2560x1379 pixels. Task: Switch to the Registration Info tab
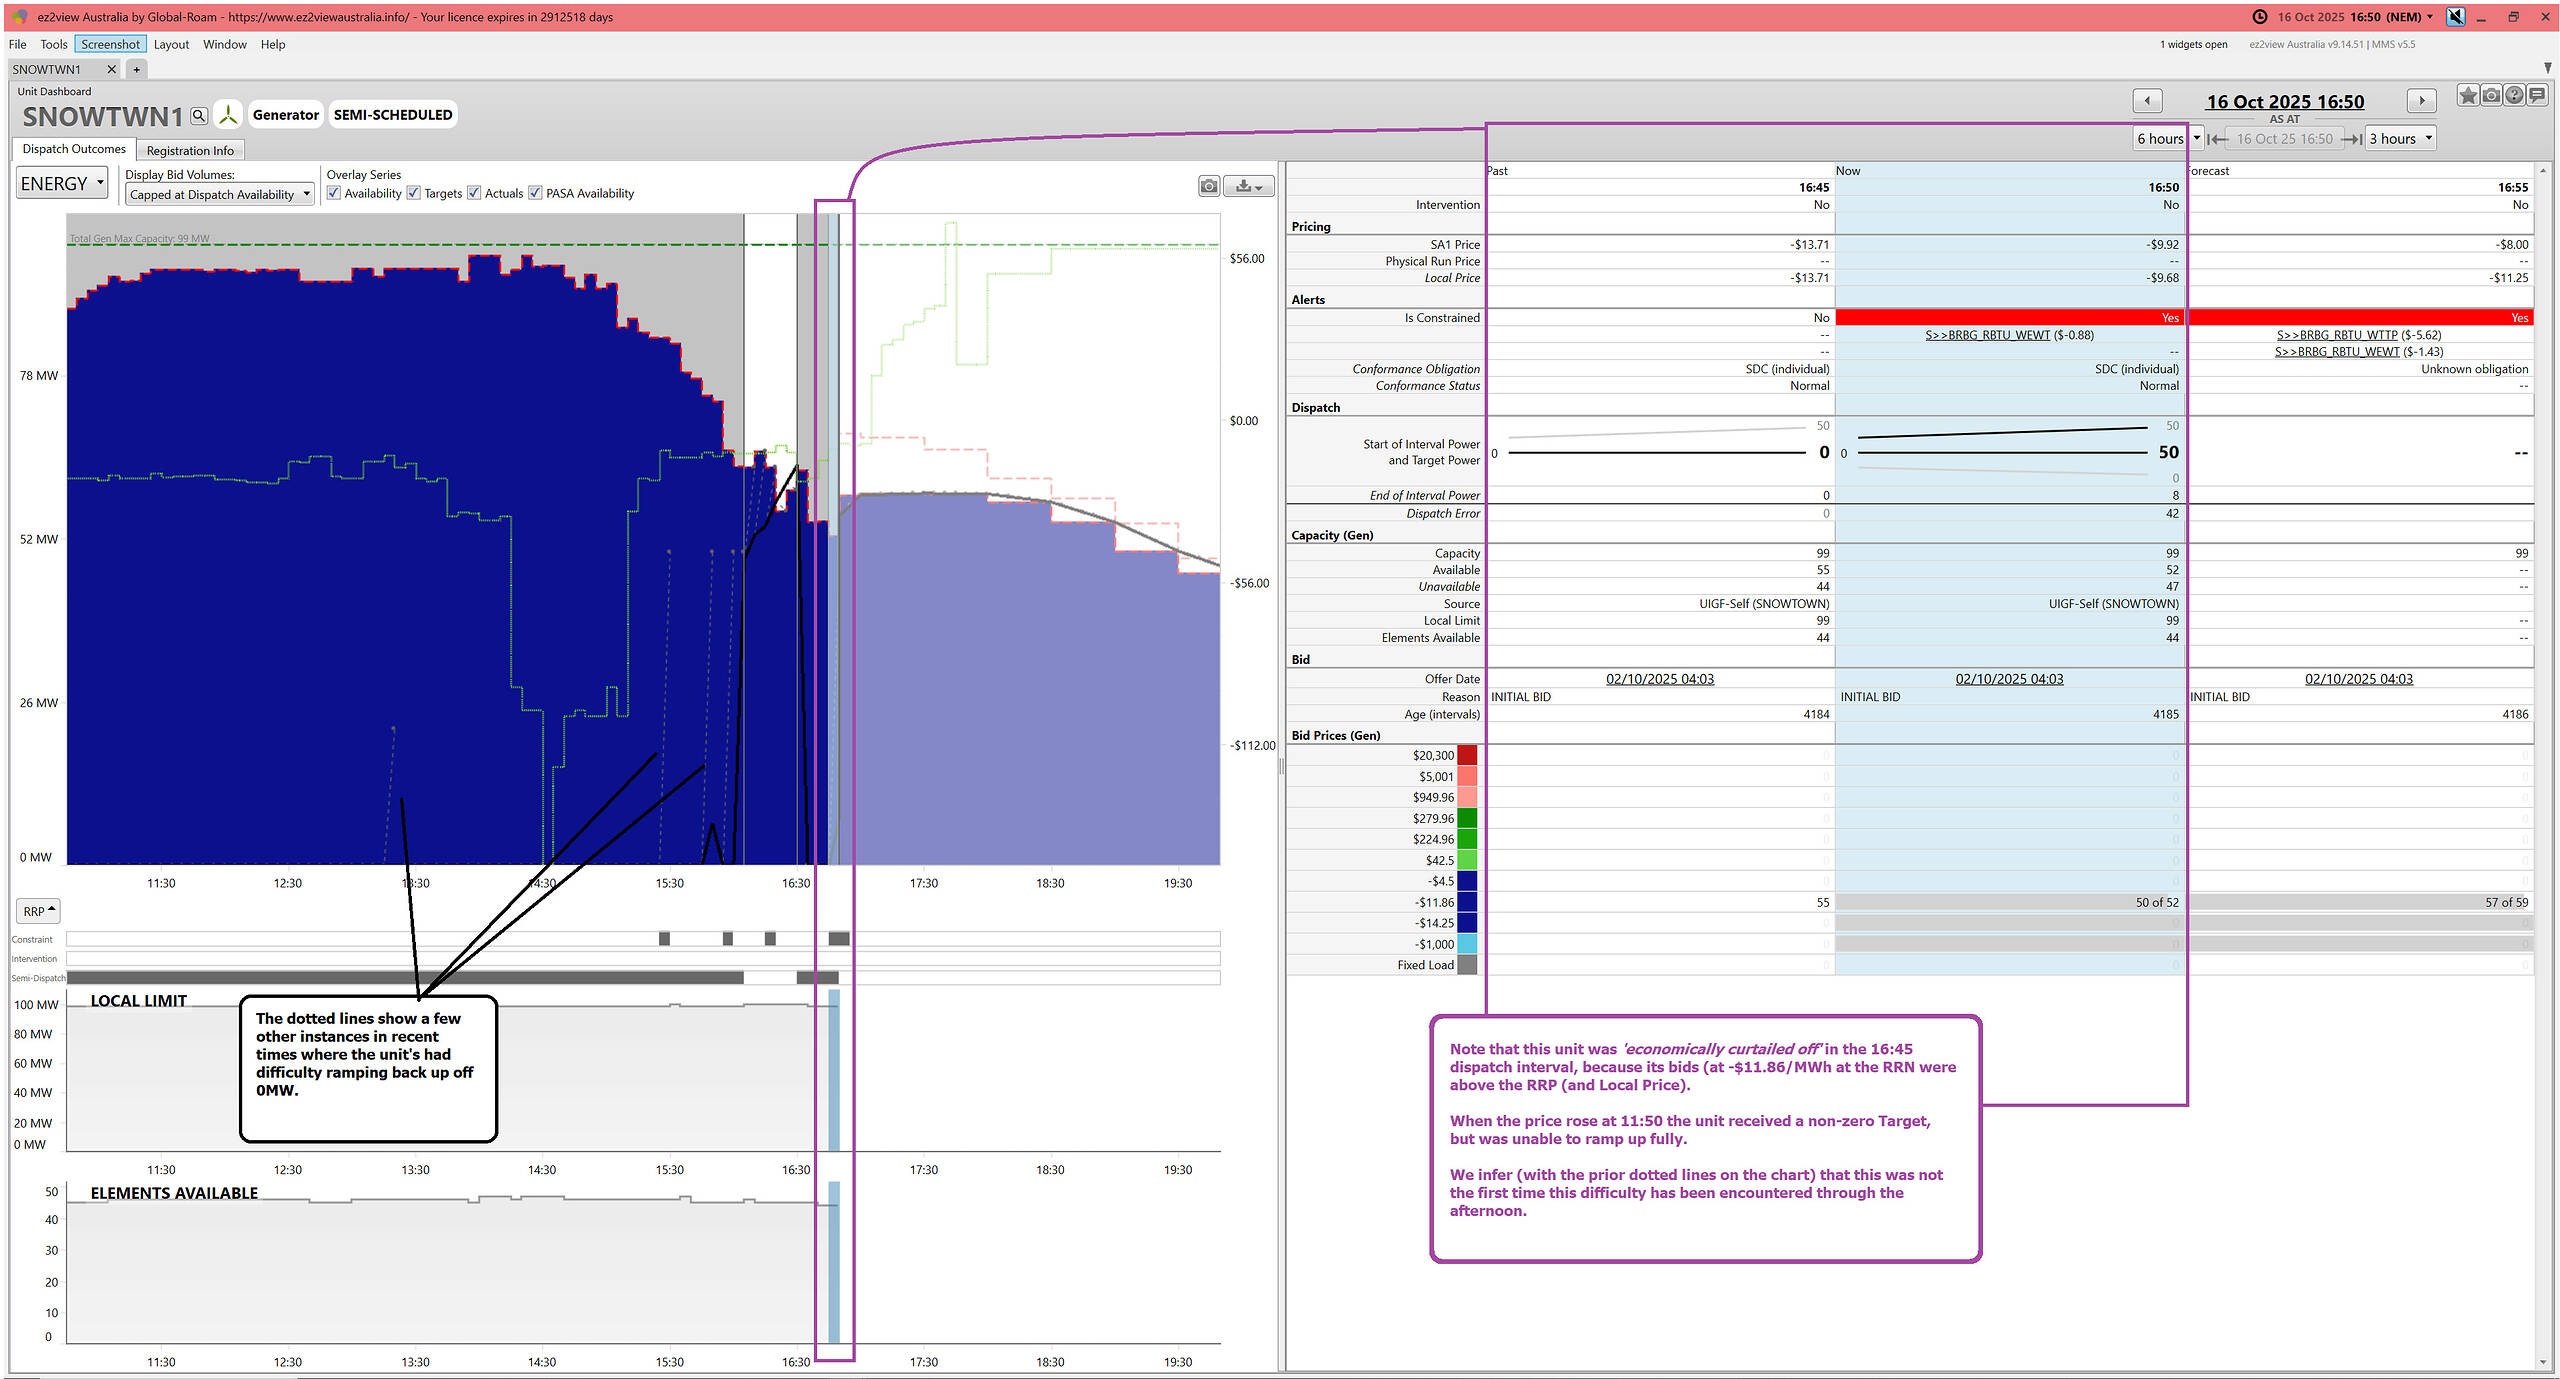190,151
